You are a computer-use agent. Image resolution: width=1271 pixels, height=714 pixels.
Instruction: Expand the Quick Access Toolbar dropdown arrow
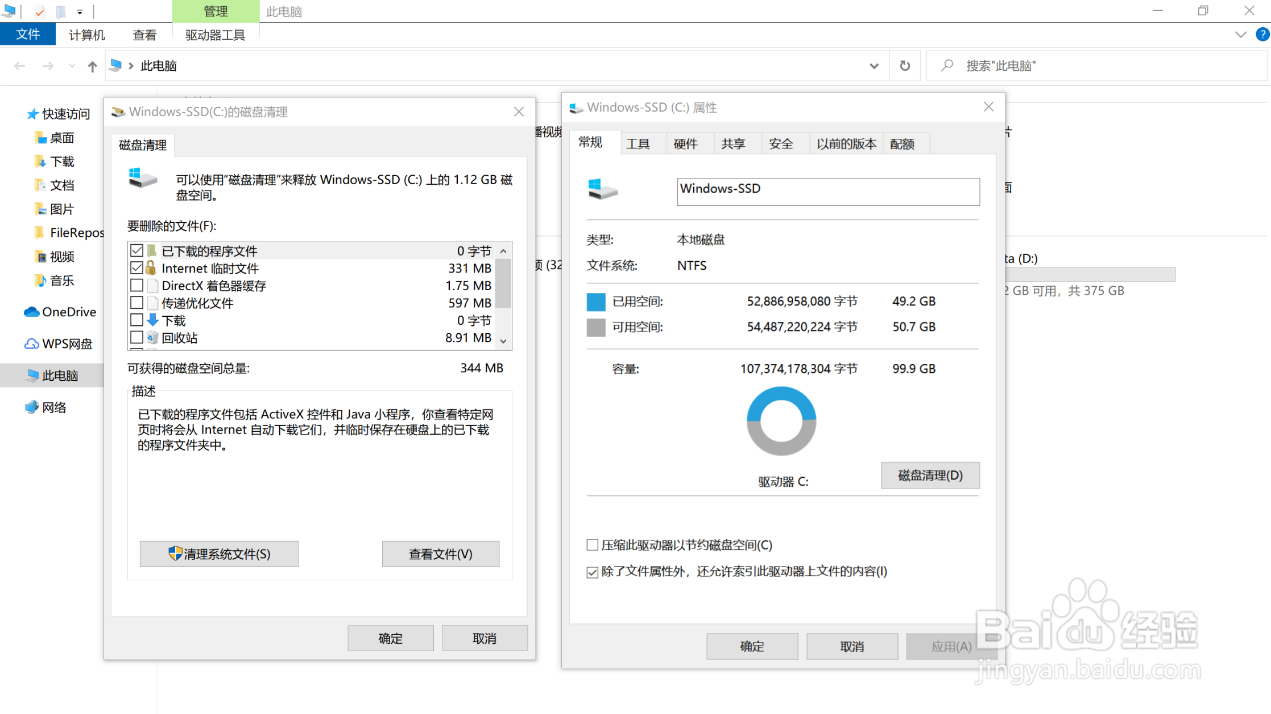pos(80,11)
